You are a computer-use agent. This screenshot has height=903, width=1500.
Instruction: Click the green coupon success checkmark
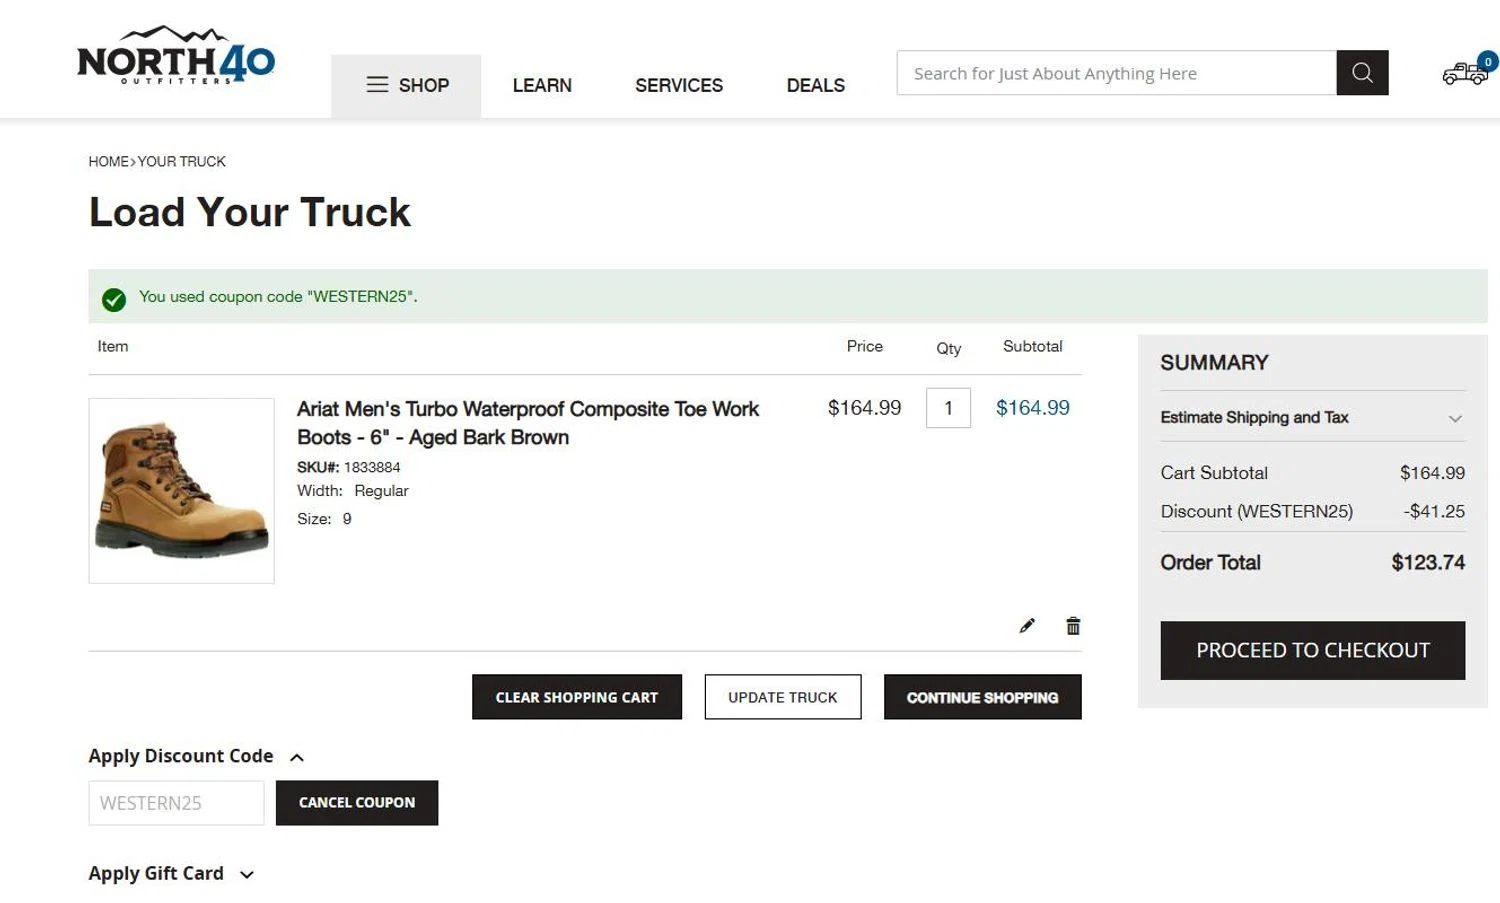[x=114, y=299]
